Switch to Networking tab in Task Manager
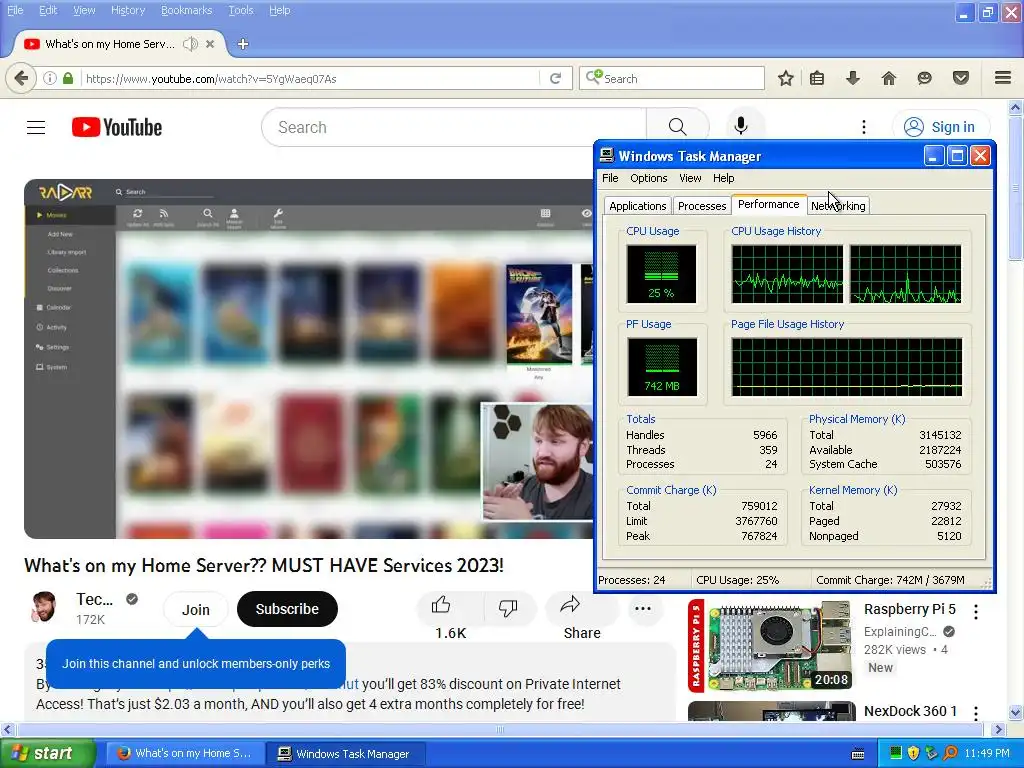 [x=838, y=206]
